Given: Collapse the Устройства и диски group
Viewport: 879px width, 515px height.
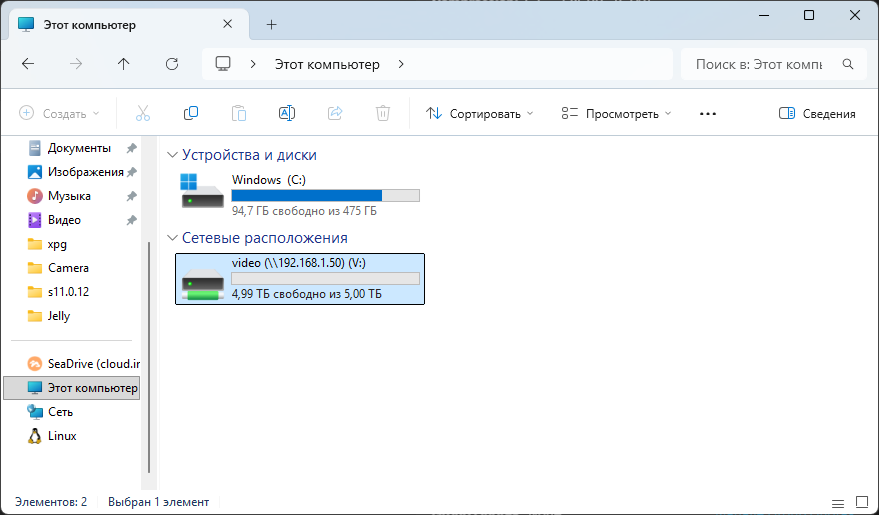Looking at the screenshot, I should [172, 155].
